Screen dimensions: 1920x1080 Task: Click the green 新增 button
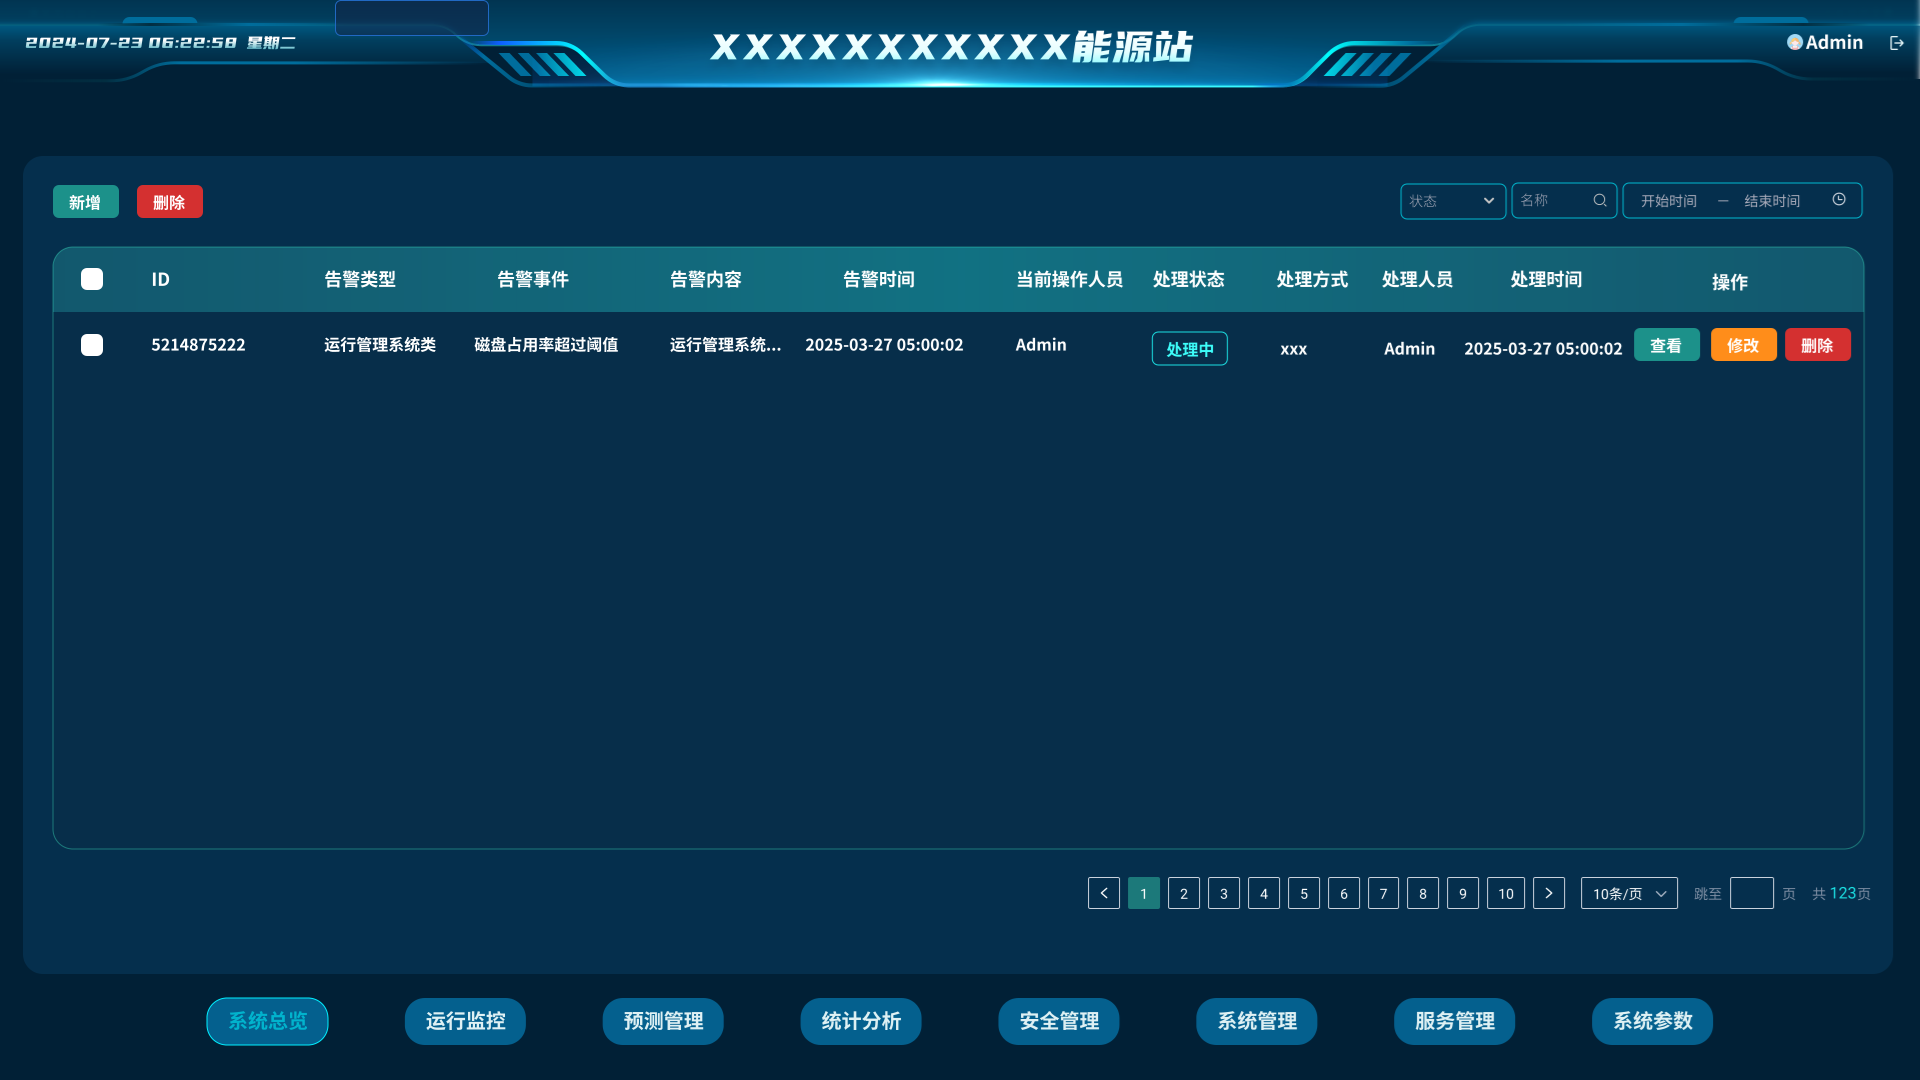point(86,202)
